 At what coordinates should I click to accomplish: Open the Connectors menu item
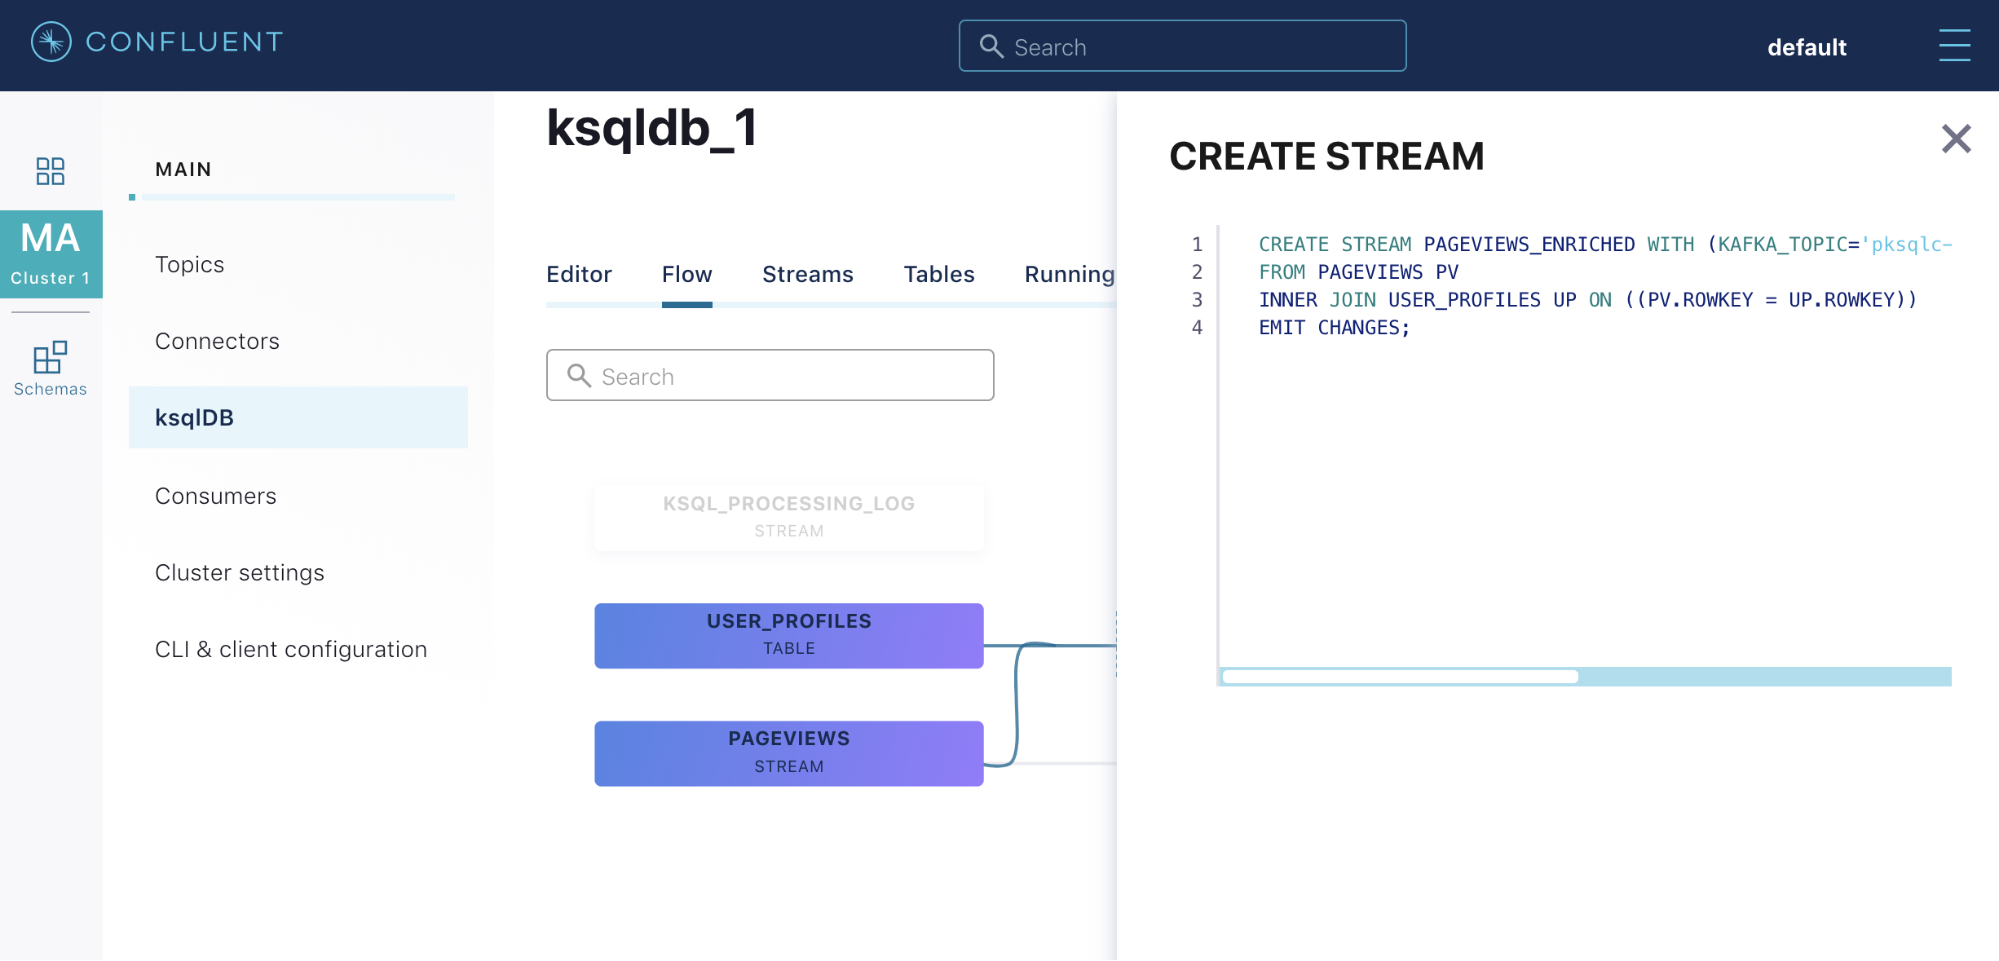pyautogui.click(x=217, y=341)
